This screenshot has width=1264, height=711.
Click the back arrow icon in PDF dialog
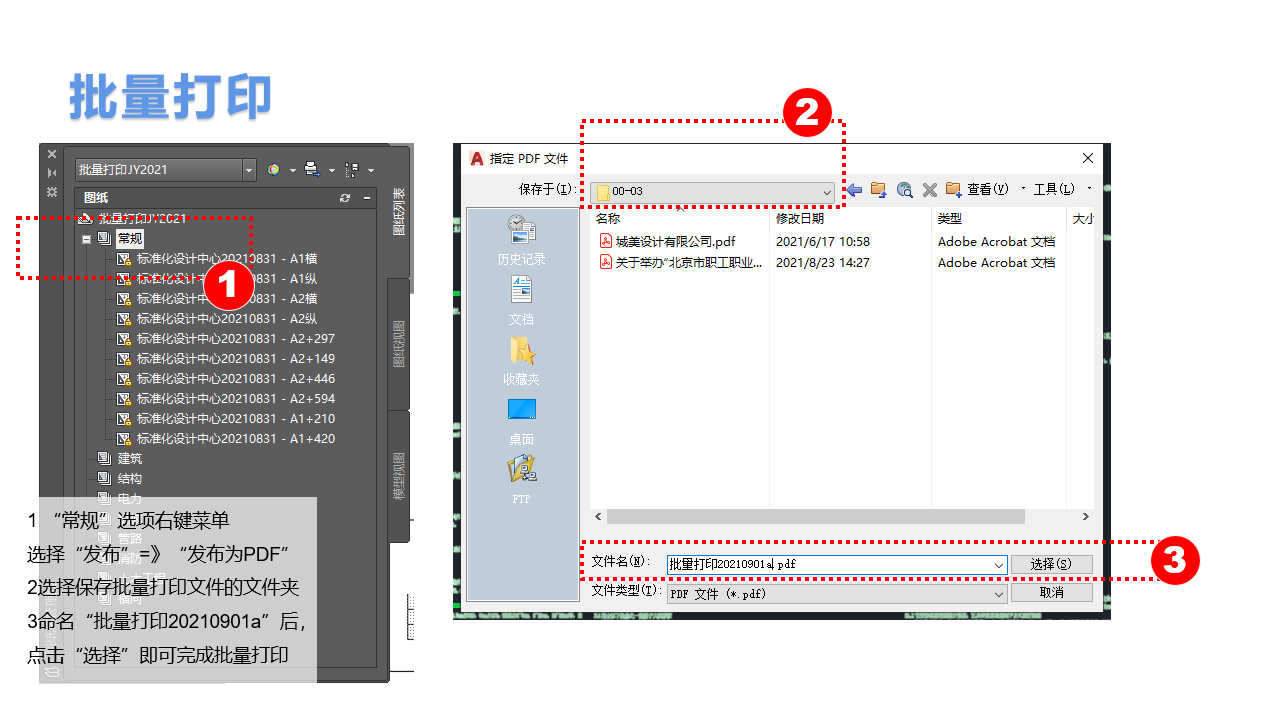(853, 190)
